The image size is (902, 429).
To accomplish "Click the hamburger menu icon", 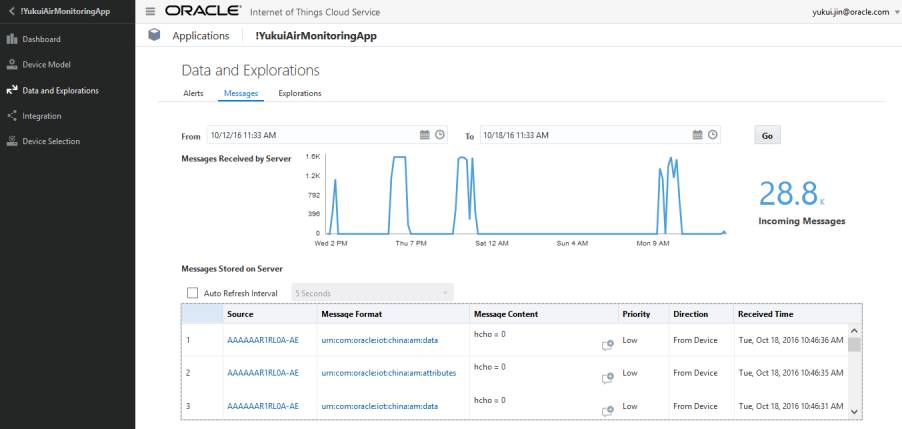I will (150, 11).
